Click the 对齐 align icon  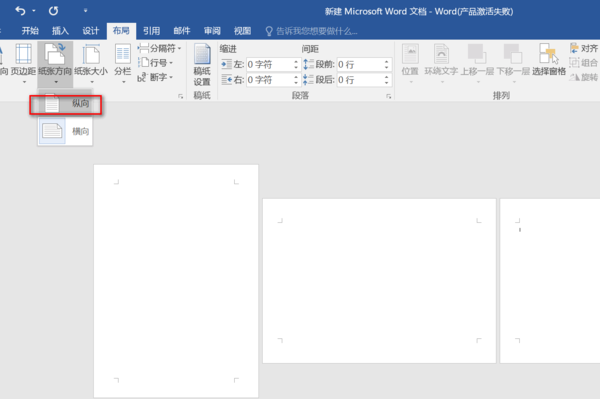point(584,49)
